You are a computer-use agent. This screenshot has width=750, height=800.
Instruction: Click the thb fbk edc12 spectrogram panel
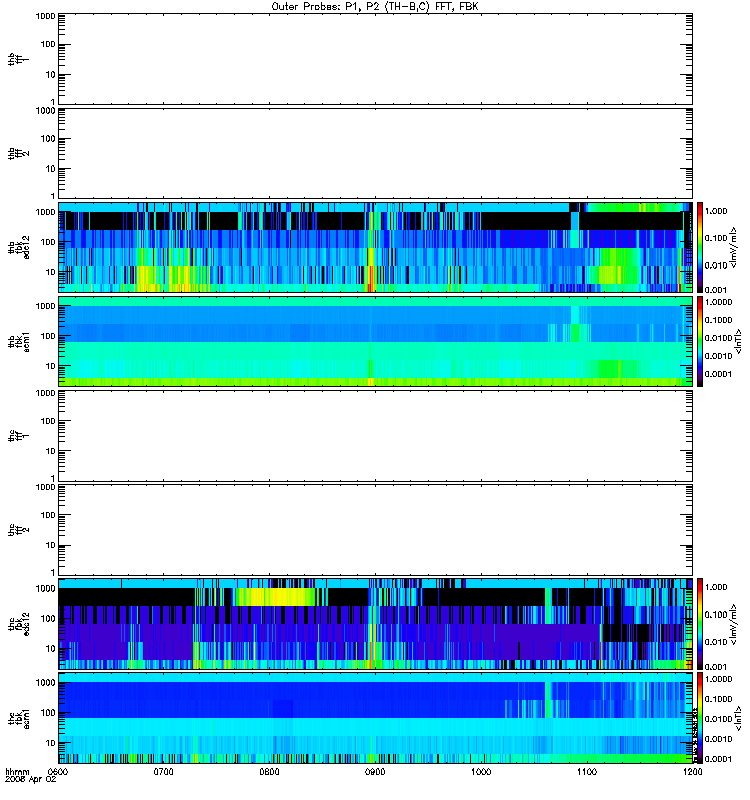376,247
